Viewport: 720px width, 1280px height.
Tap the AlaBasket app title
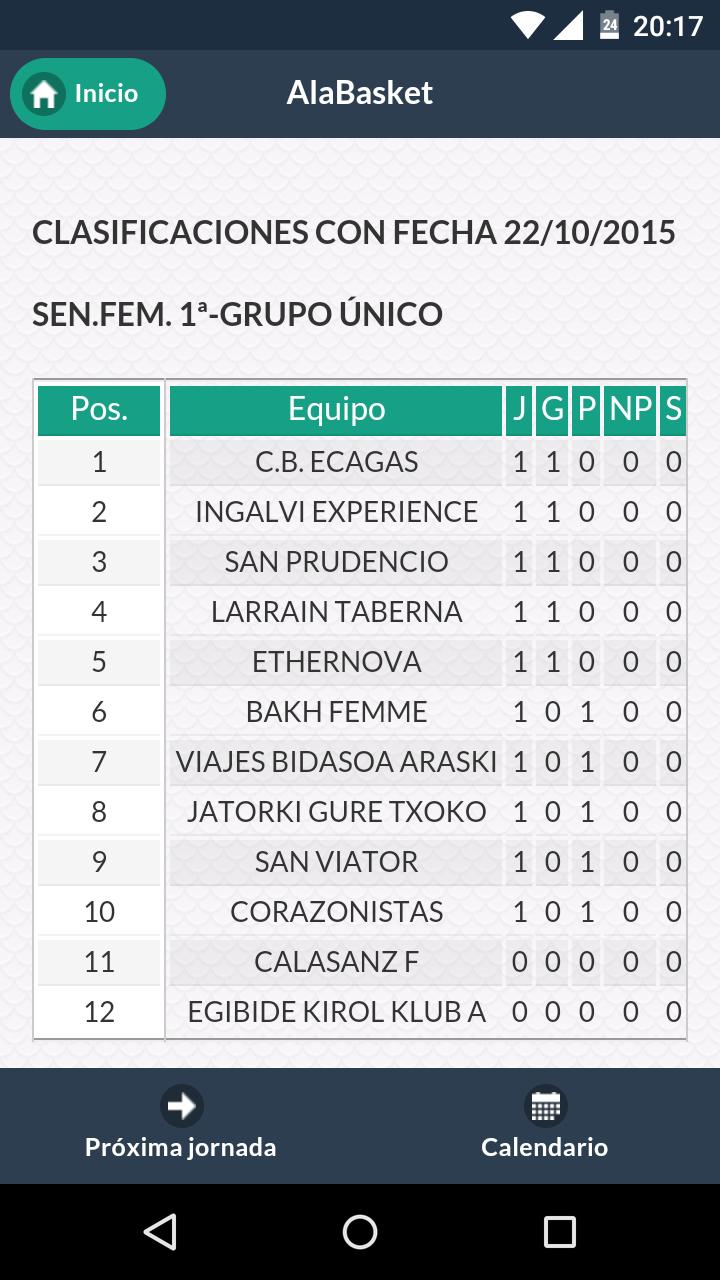point(360,94)
